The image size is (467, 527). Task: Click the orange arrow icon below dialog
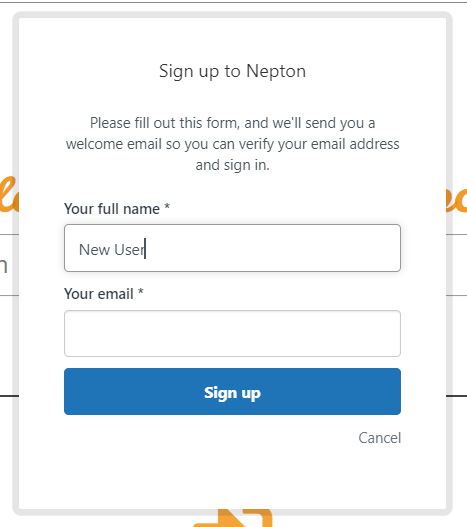pyautogui.click(x=233, y=518)
